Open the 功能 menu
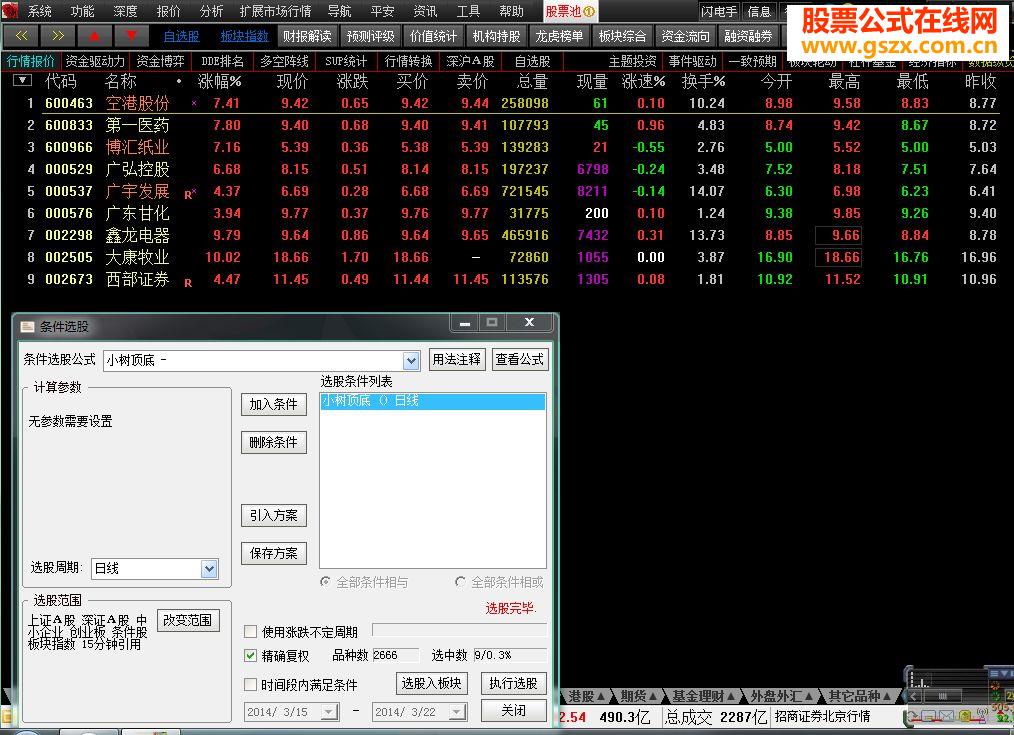The height and width of the screenshot is (735, 1014). point(82,11)
